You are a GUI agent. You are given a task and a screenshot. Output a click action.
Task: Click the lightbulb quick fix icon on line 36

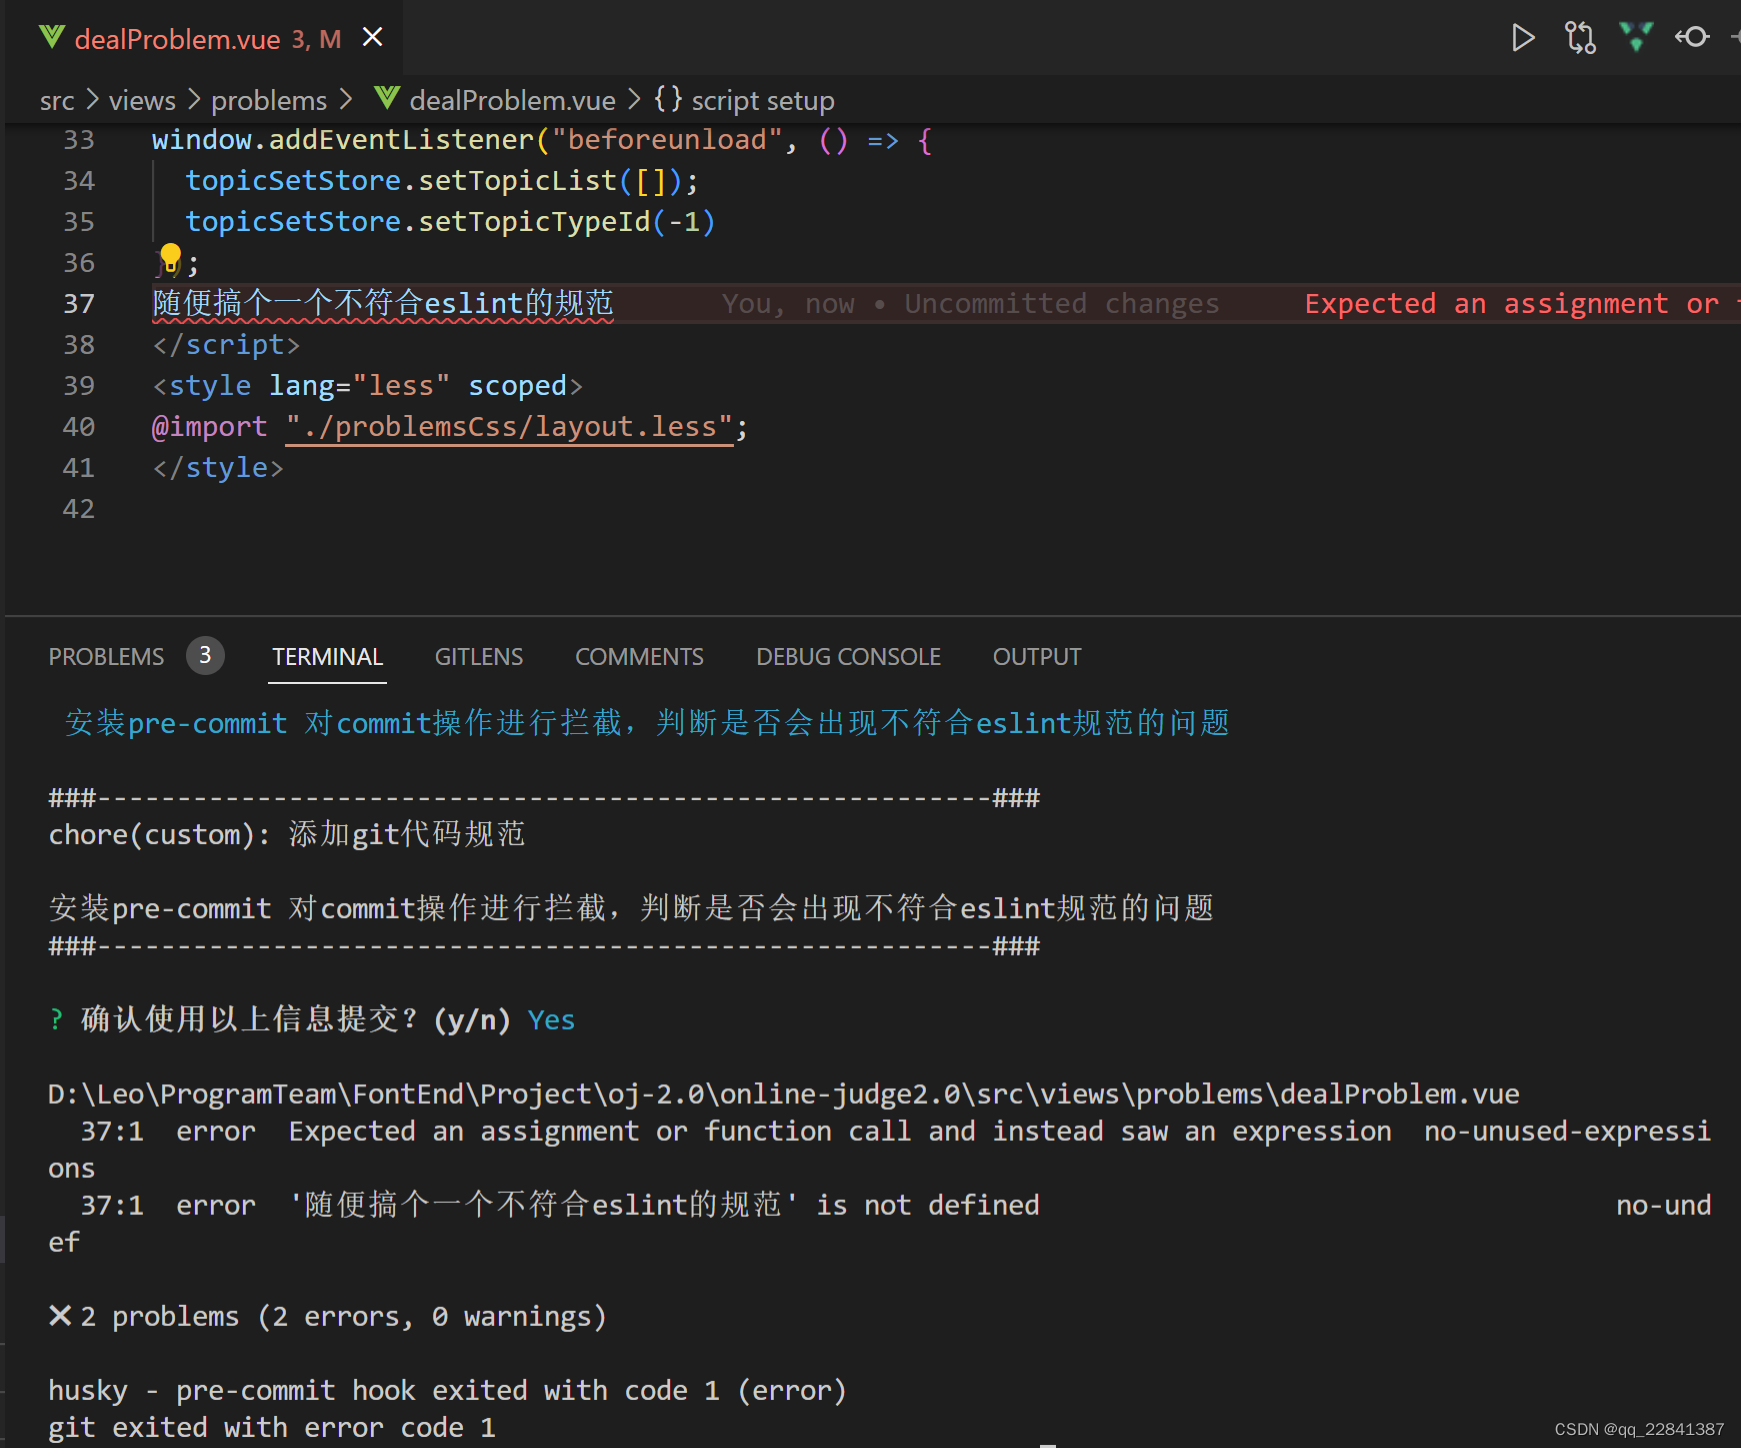(171, 258)
